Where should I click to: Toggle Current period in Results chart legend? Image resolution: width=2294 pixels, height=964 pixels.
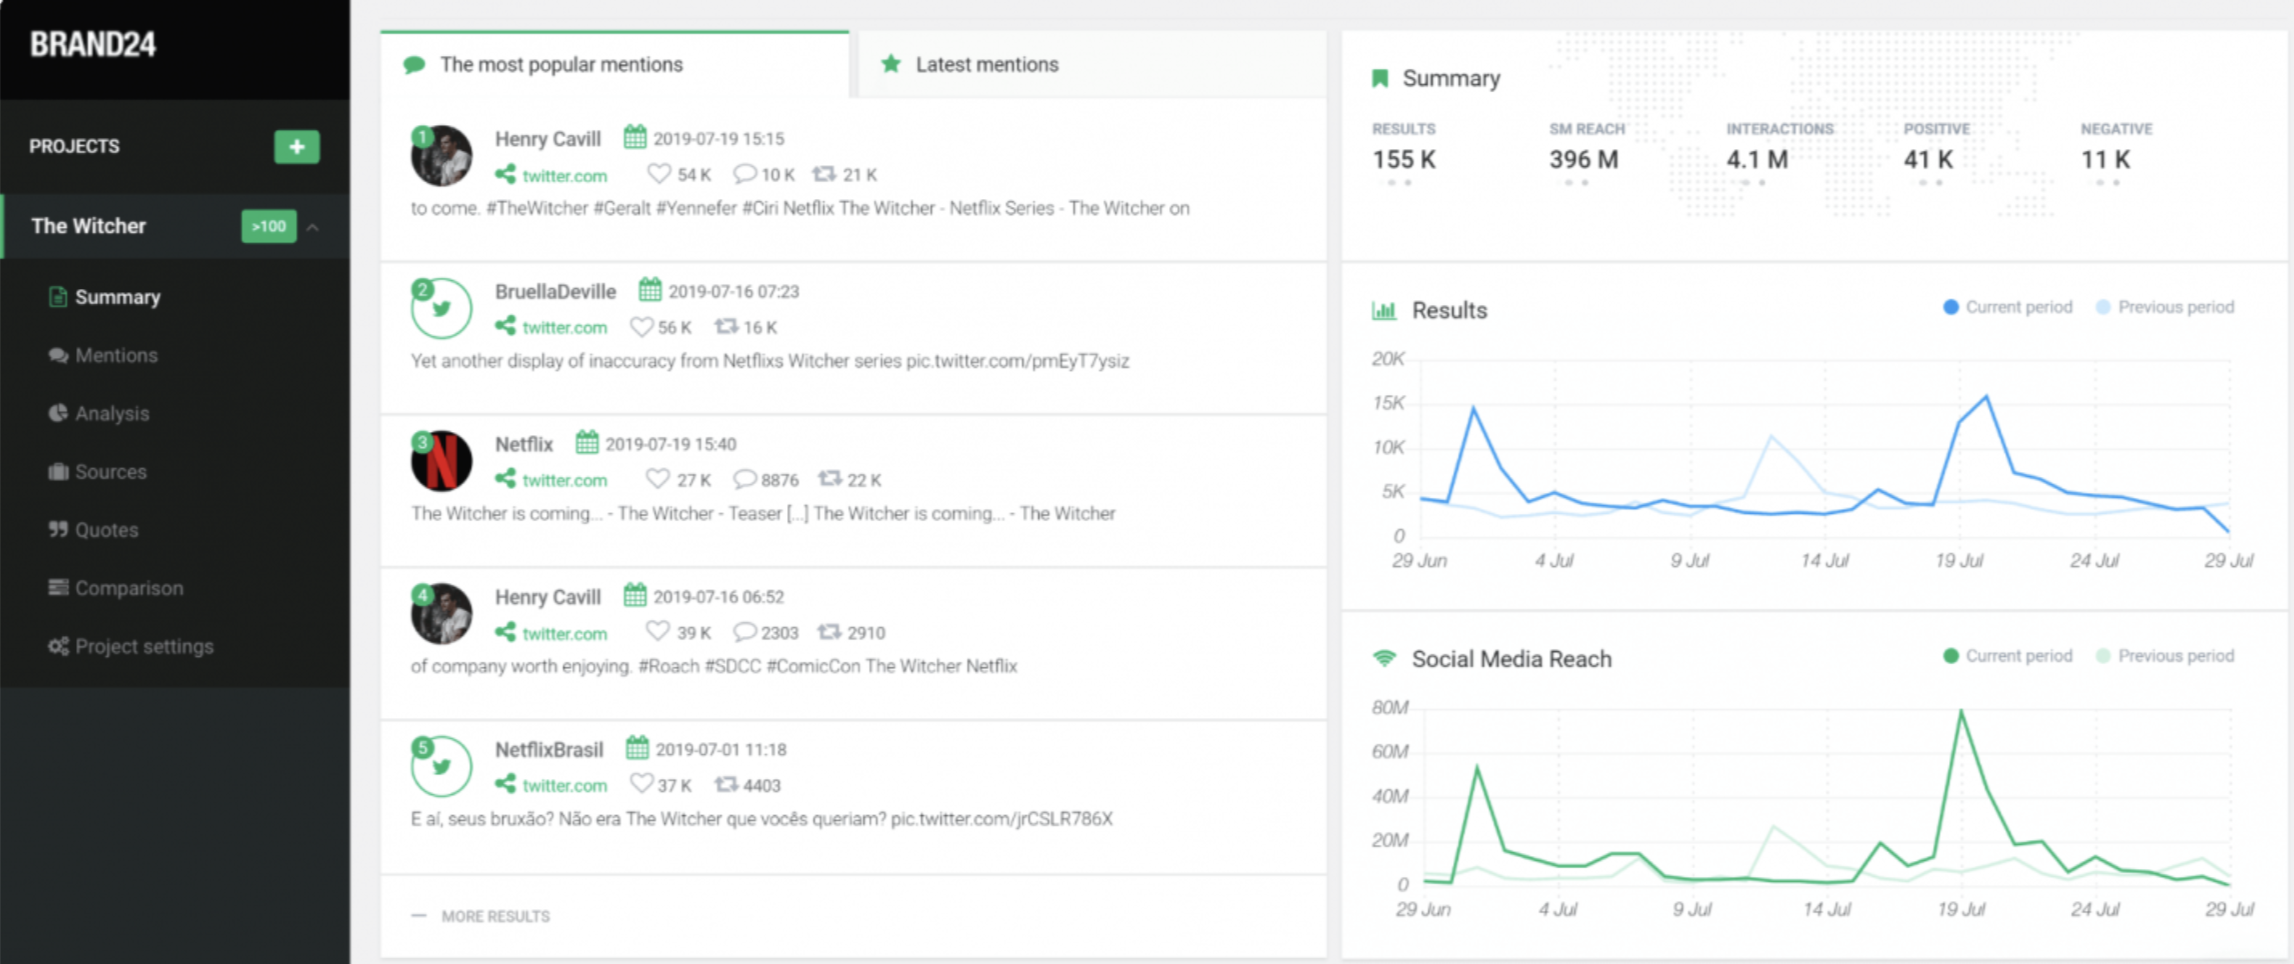pos(2007,307)
